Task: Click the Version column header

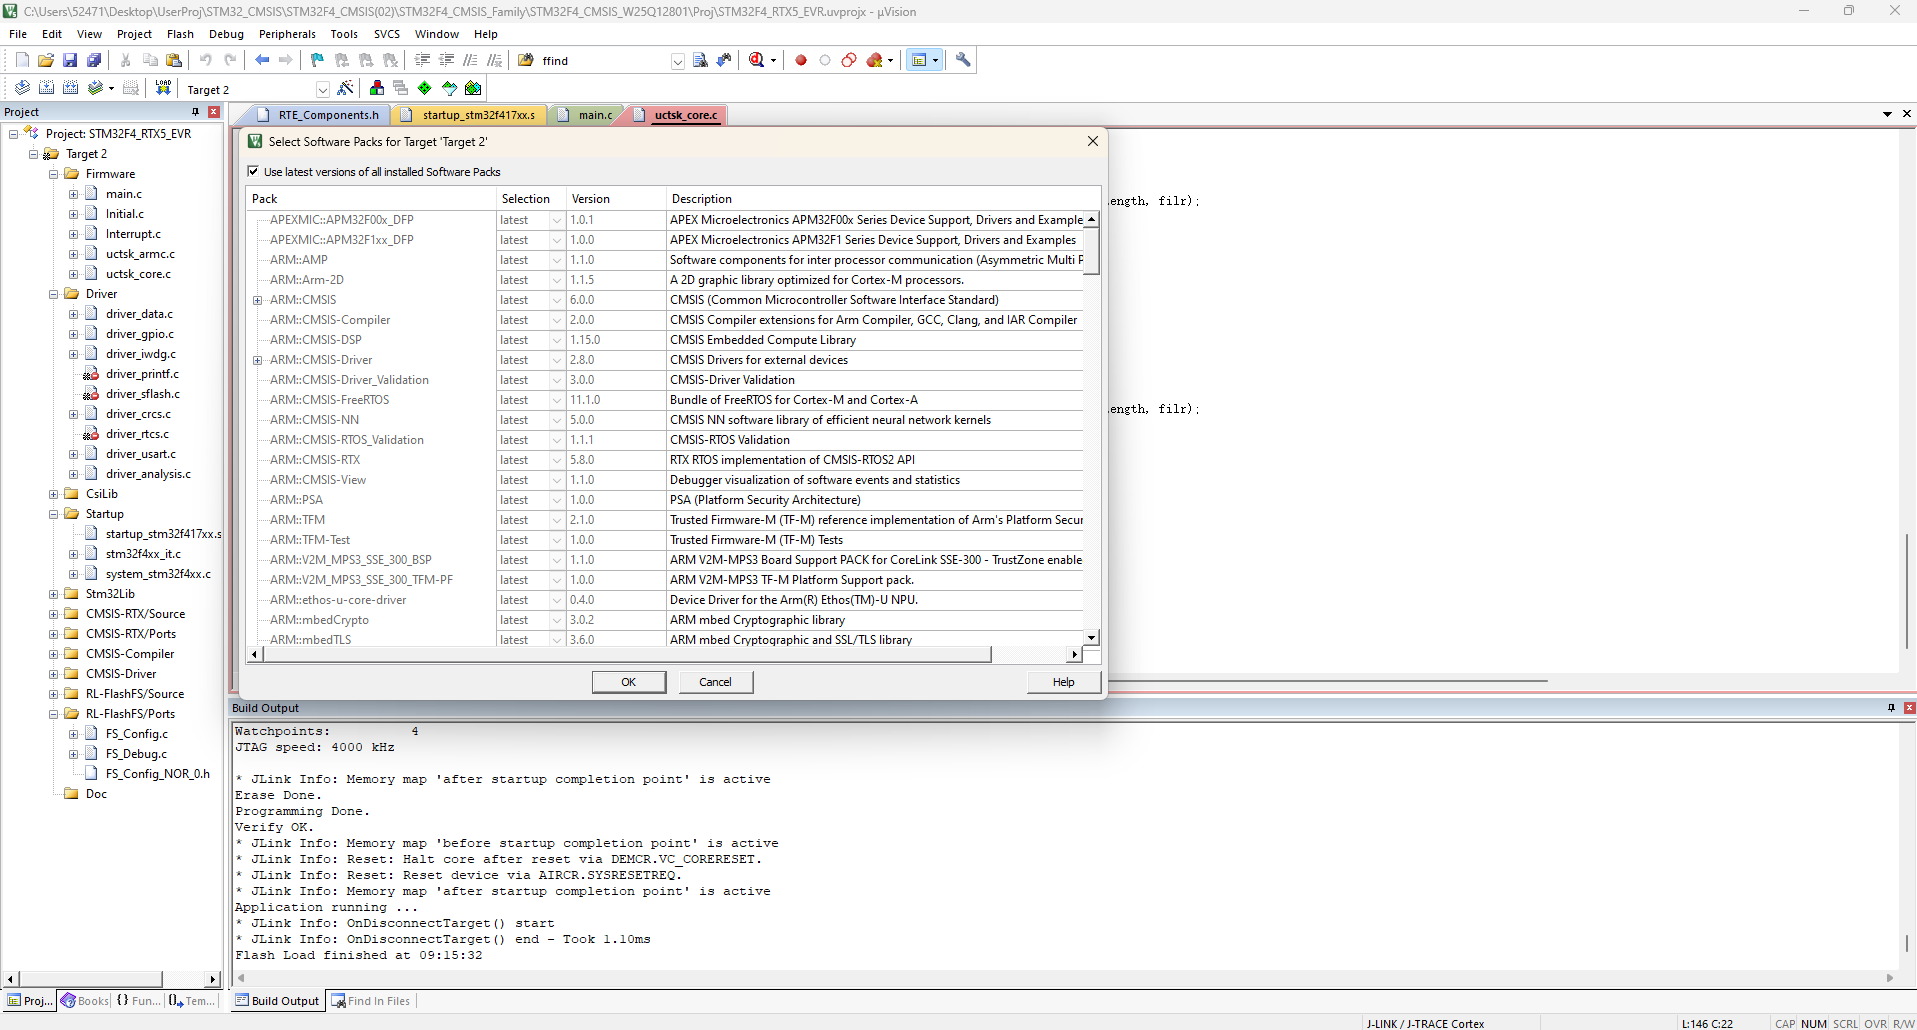Action: [615, 199]
